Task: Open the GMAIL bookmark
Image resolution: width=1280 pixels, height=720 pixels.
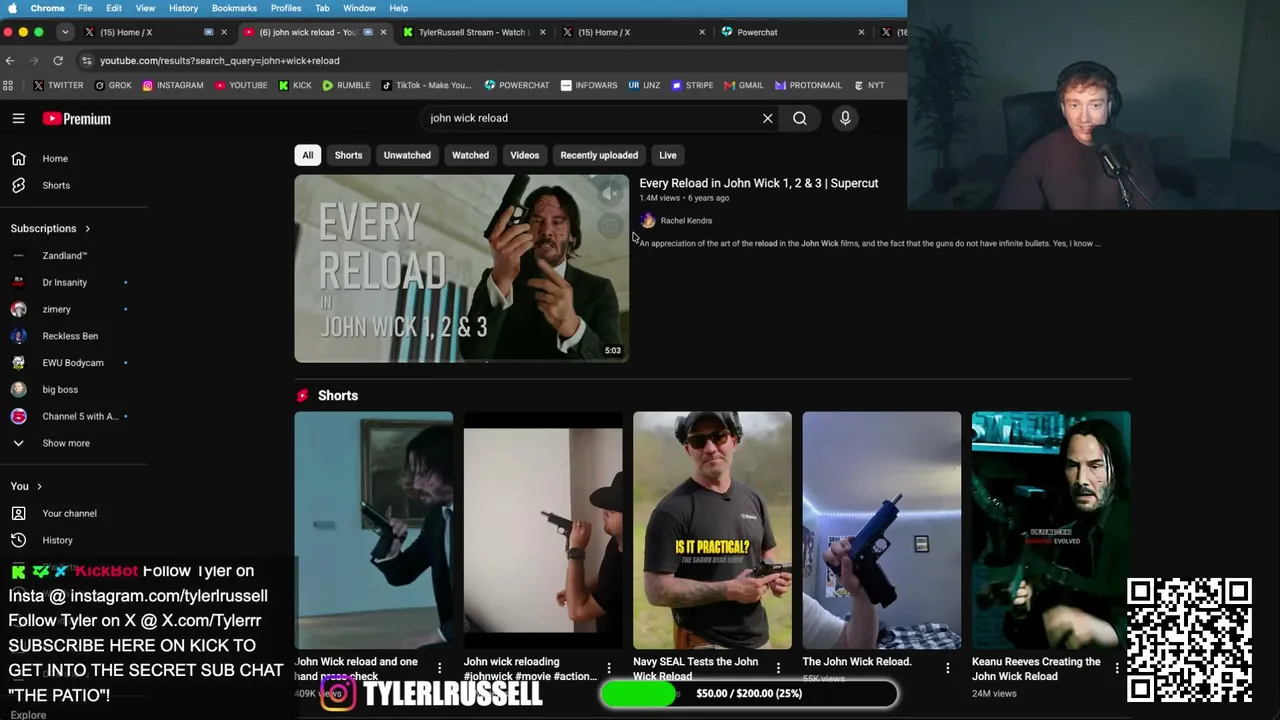Action: pyautogui.click(x=744, y=85)
